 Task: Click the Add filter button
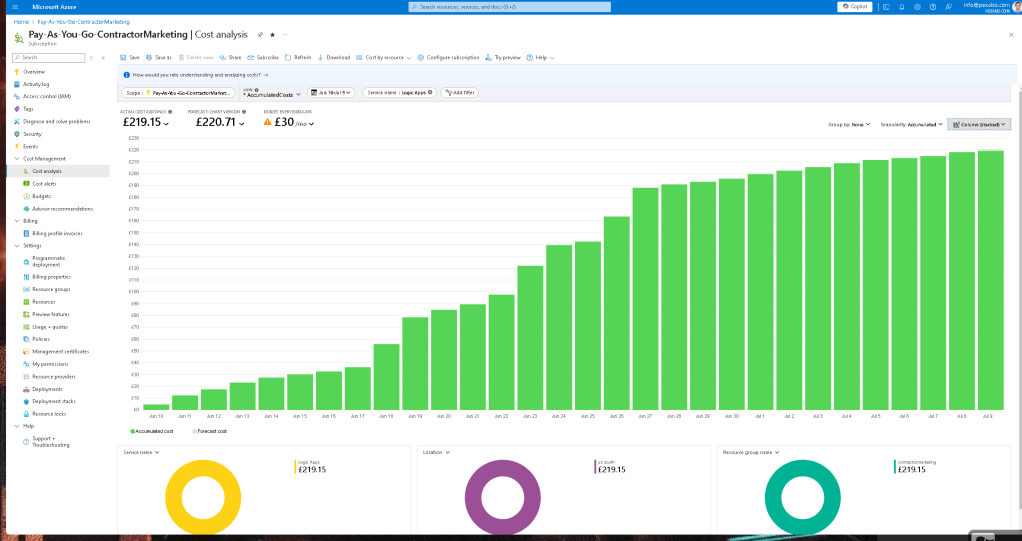pyautogui.click(x=460, y=93)
